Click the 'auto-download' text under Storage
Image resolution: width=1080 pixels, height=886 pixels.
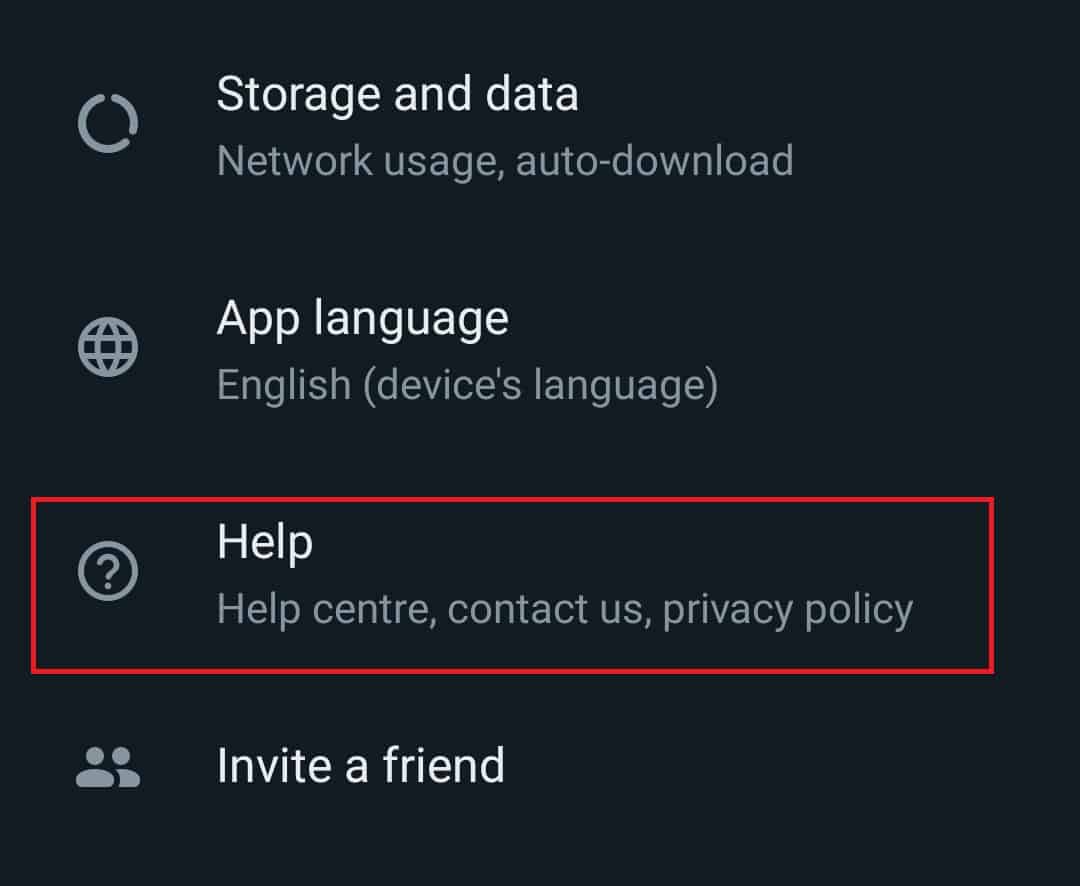click(654, 161)
